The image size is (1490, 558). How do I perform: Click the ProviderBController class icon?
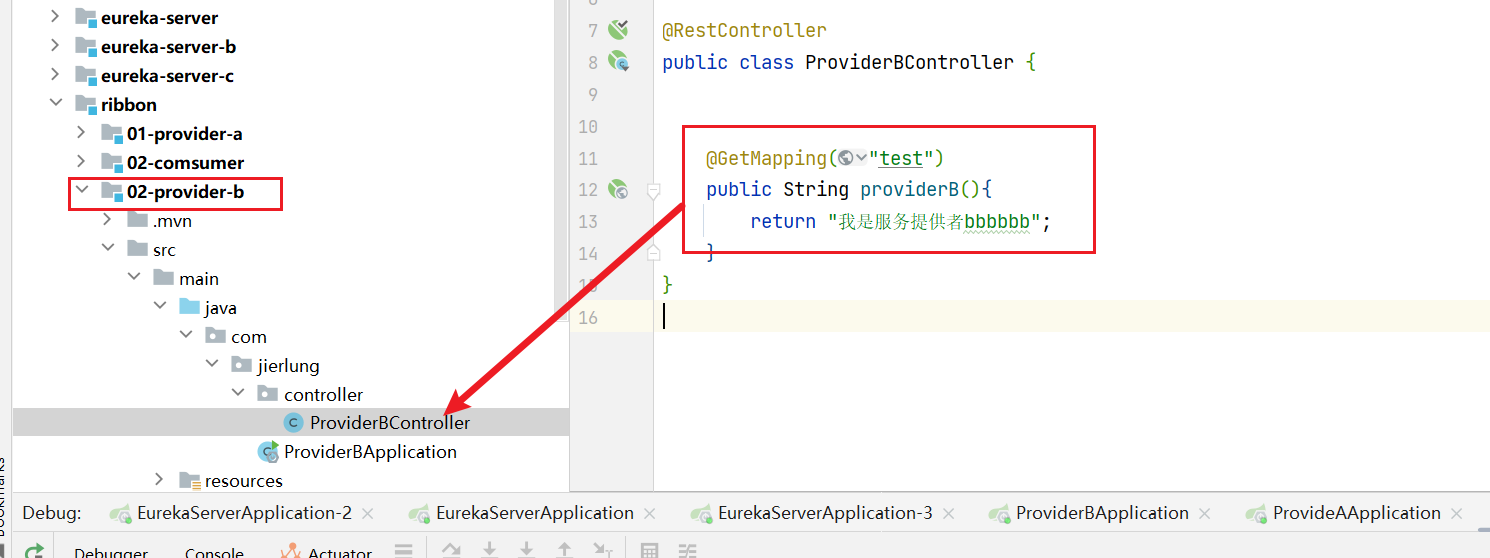pyautogui.click(x=293, y=423)
